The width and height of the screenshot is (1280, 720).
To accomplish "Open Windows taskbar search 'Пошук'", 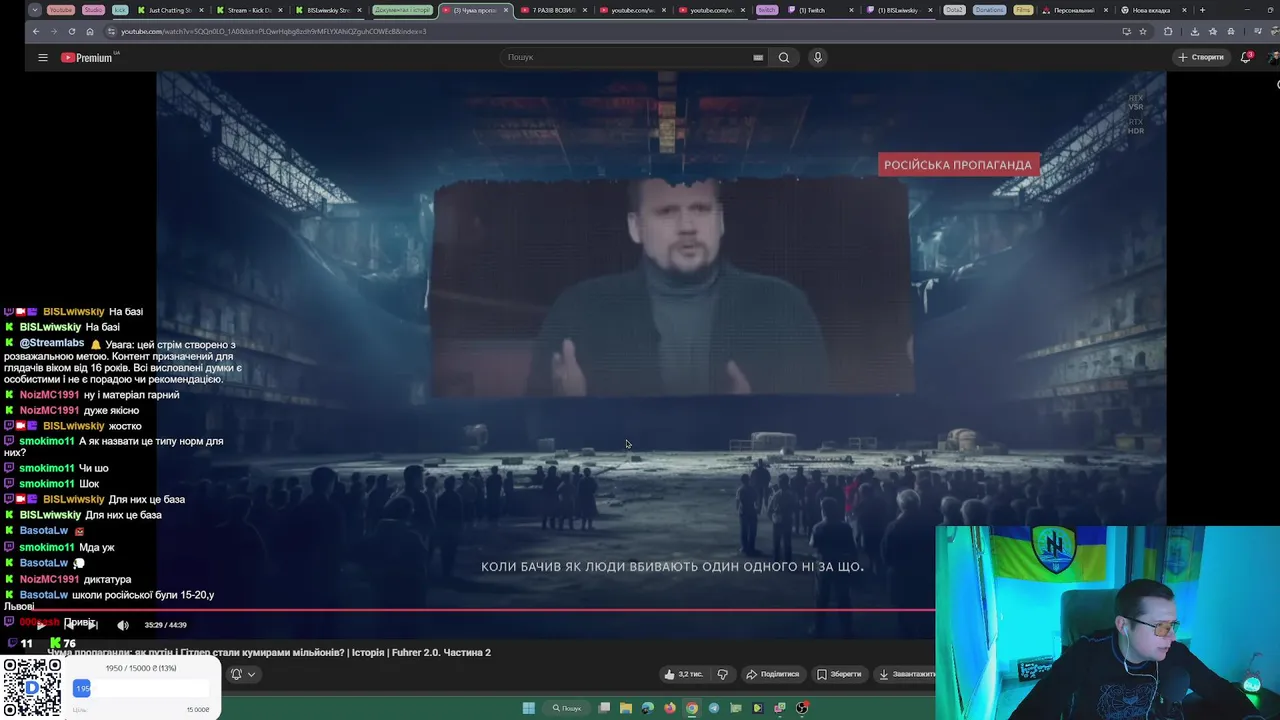I will click(567, 708).
